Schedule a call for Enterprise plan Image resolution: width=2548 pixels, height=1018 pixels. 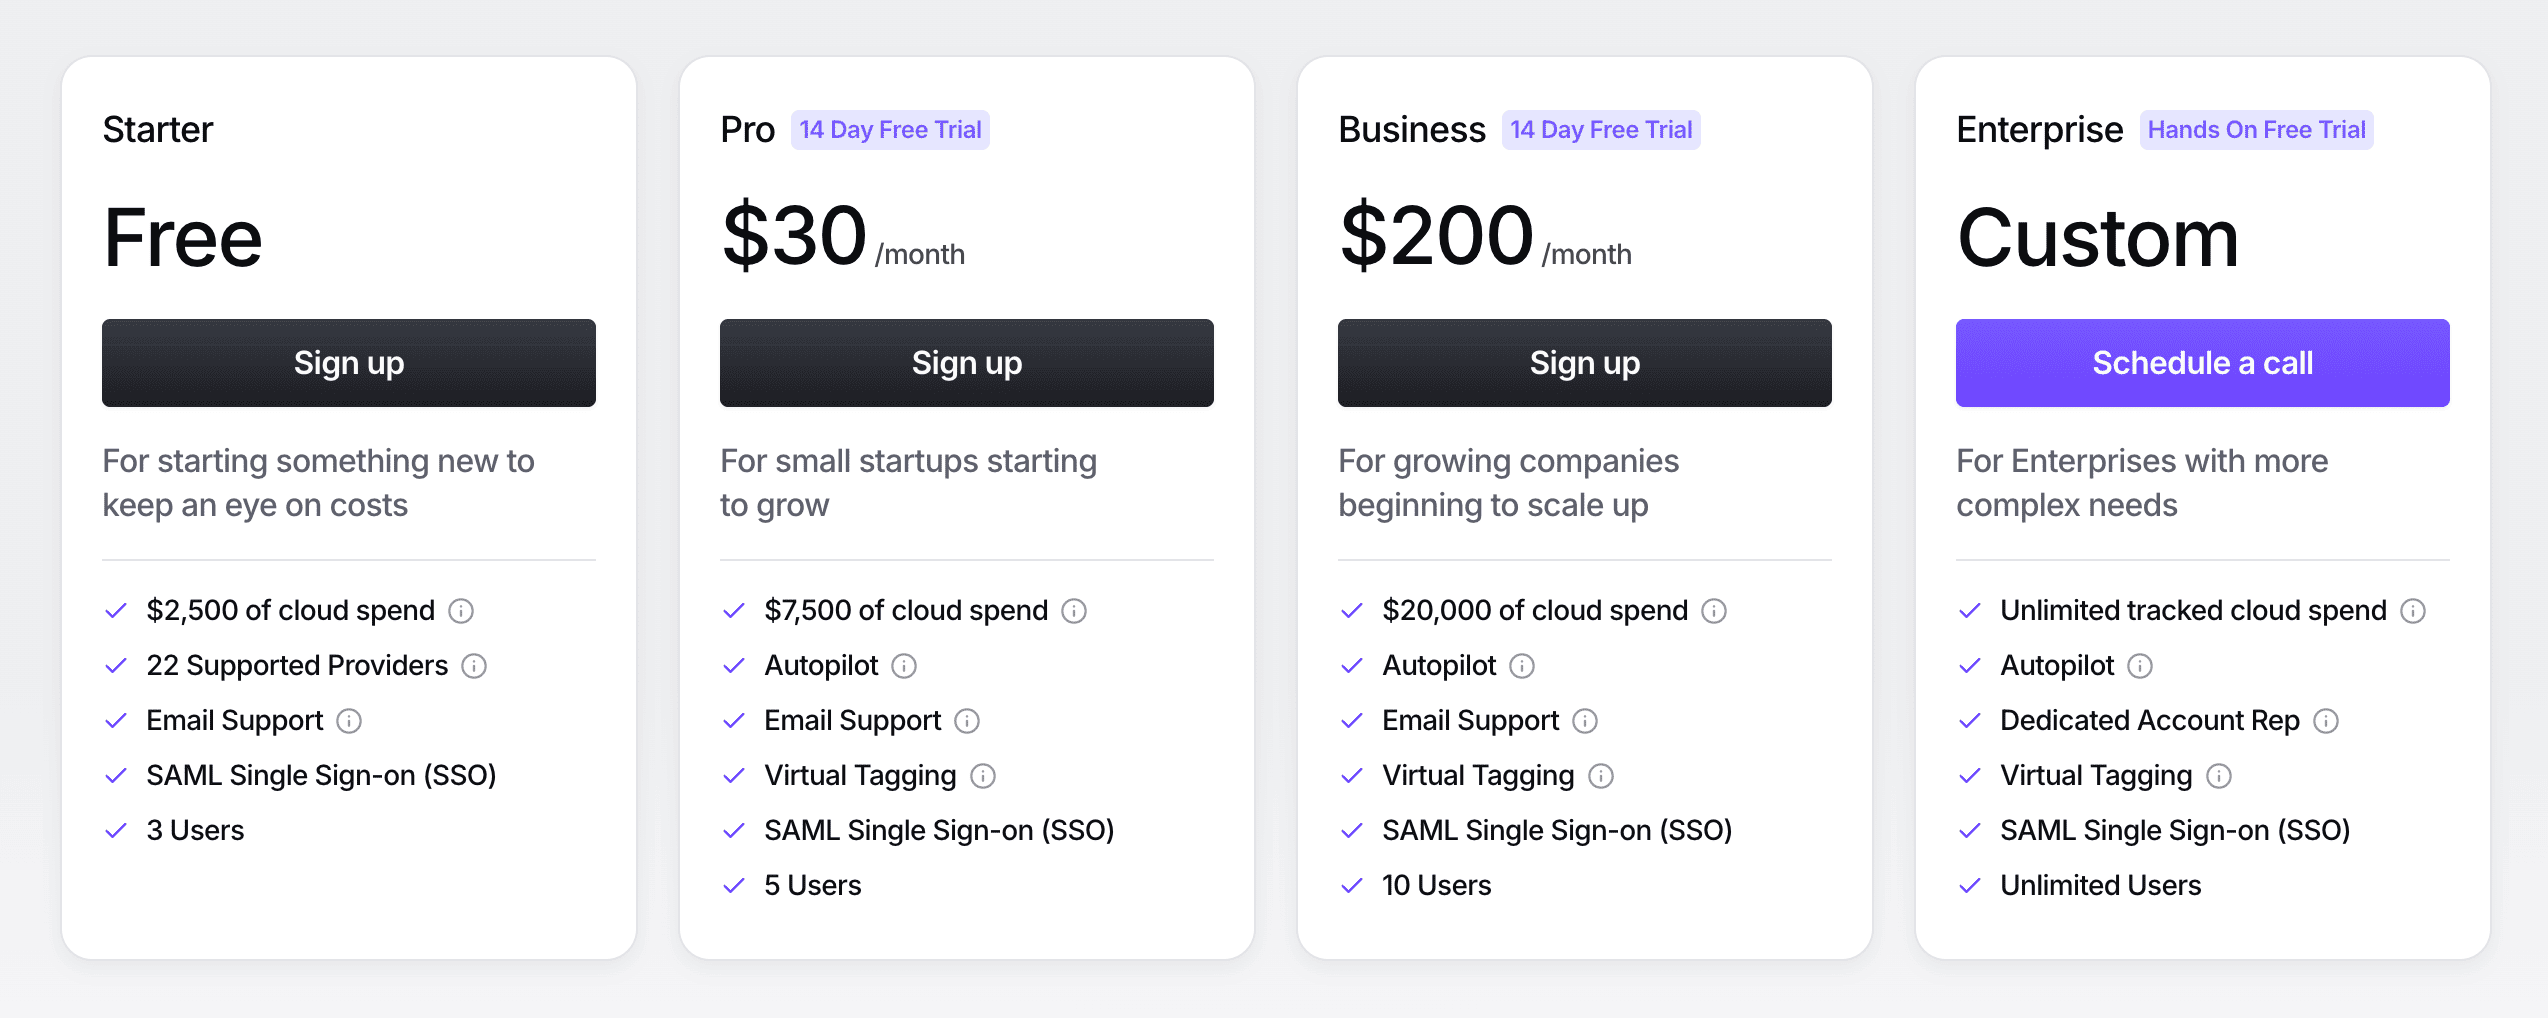pos(2201,362)
